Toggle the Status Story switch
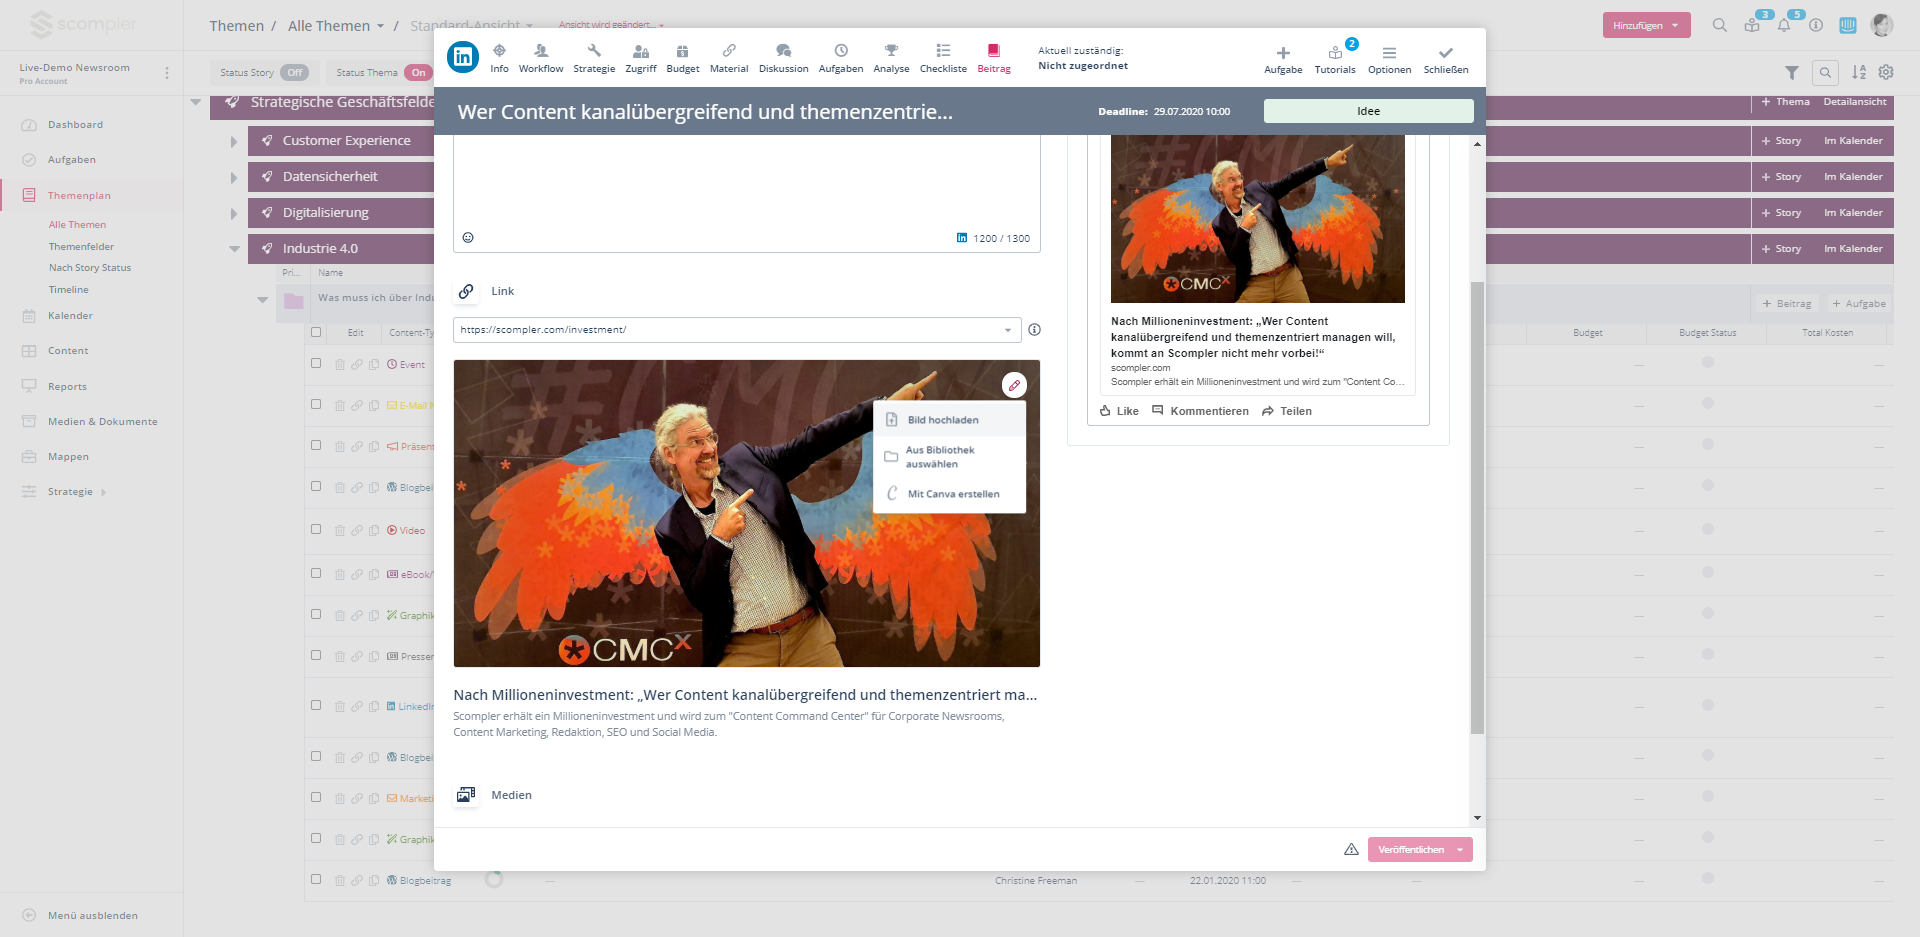 click(x=294, y=73)
